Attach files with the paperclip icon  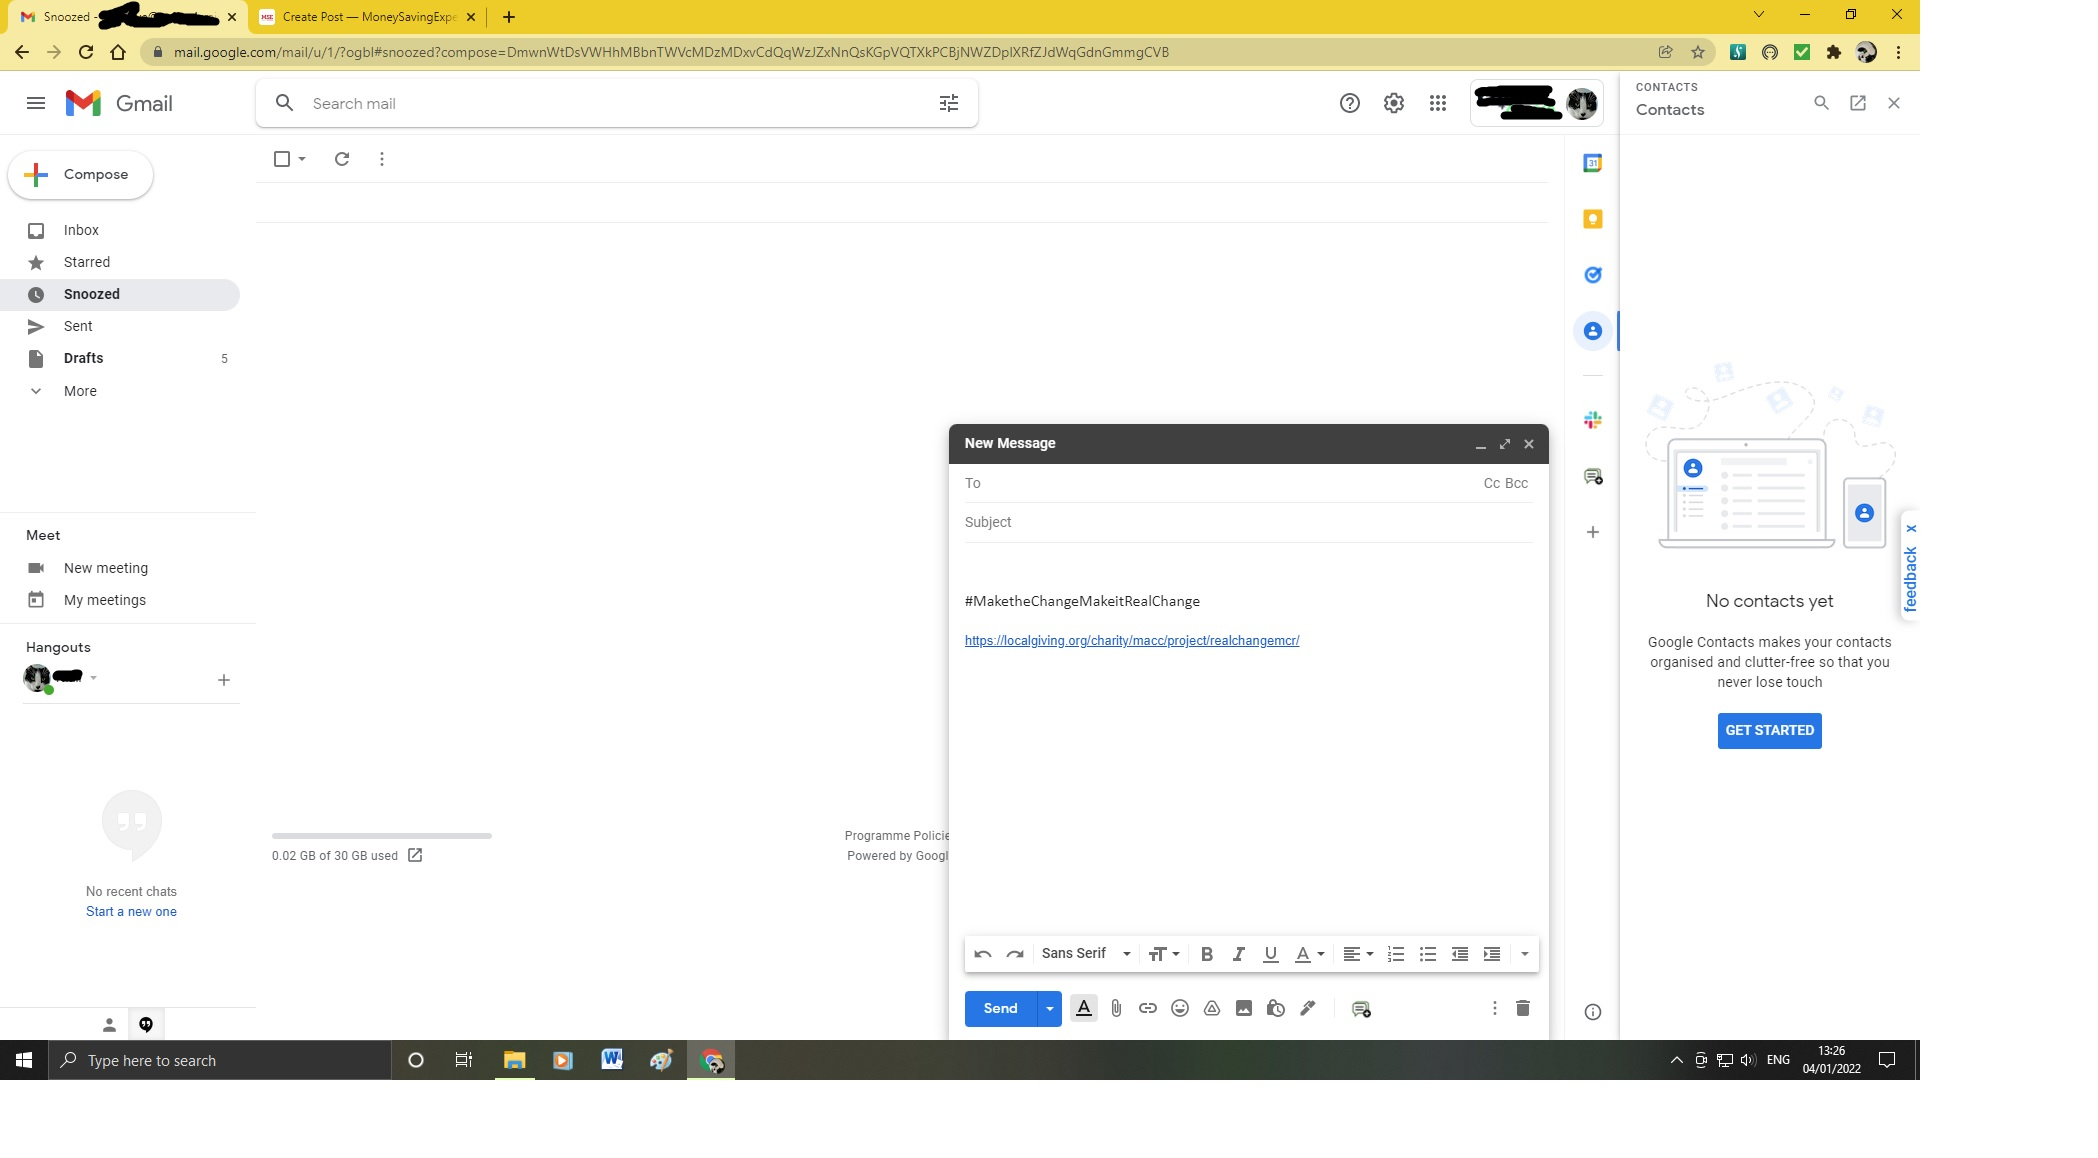(1116, 1008)
